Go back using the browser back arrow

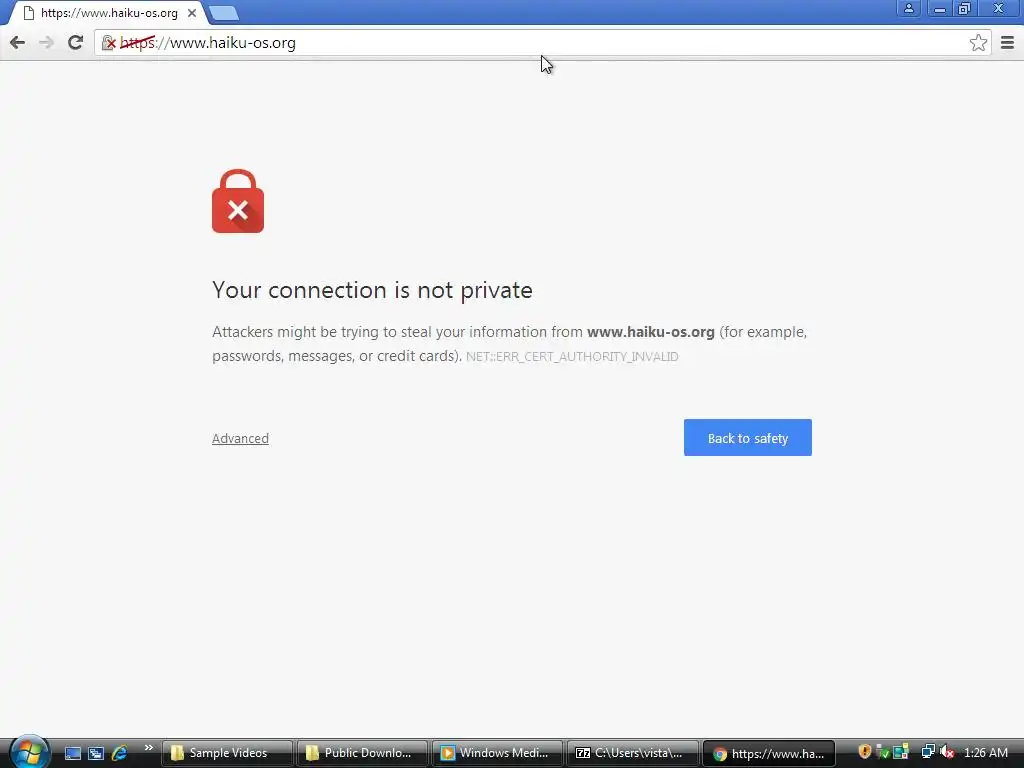(x=18, y=43)
